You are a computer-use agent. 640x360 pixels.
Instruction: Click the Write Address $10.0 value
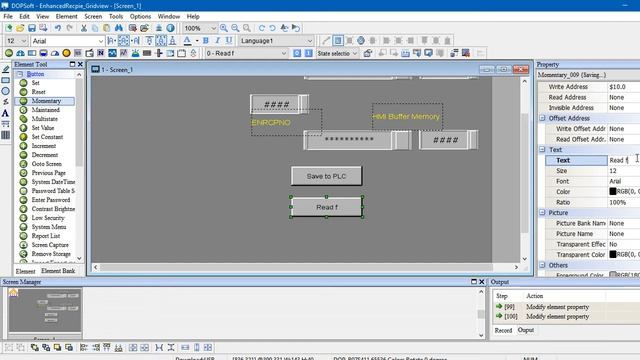click(624, 87)
